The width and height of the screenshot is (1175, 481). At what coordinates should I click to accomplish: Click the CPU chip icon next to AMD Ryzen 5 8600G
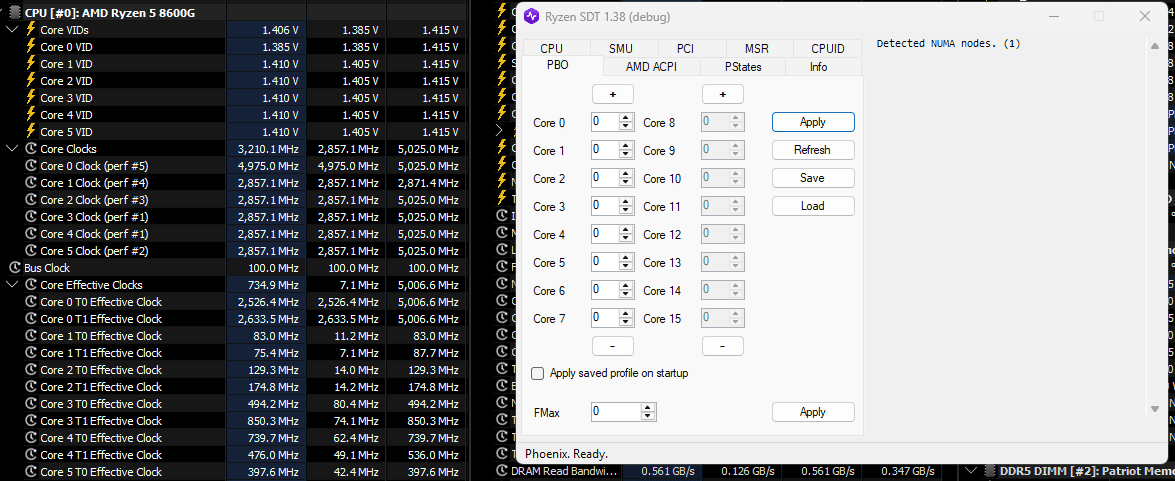pyautogui.click(x=14, y=13)
